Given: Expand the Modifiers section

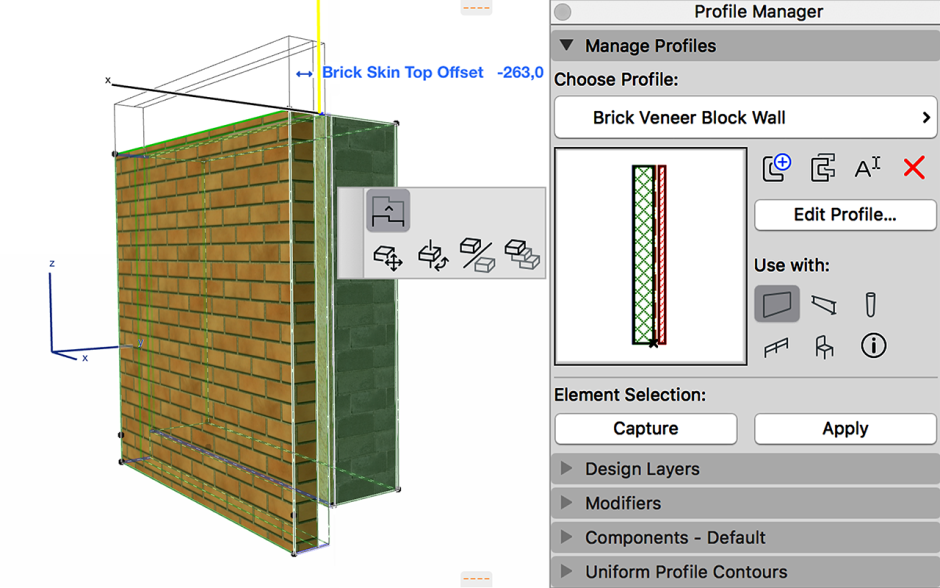Looking at the screenshot, I should click(x=745, y=503).
